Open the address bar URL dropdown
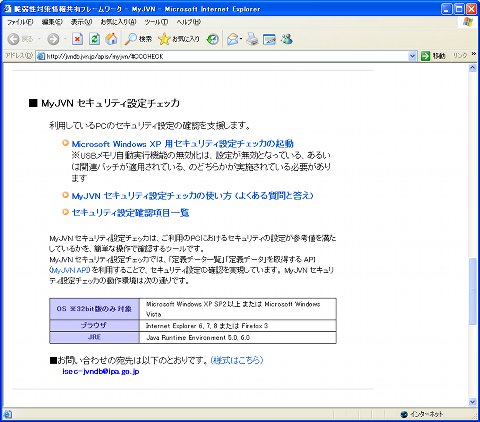480x422 pixels. [412, 56]
